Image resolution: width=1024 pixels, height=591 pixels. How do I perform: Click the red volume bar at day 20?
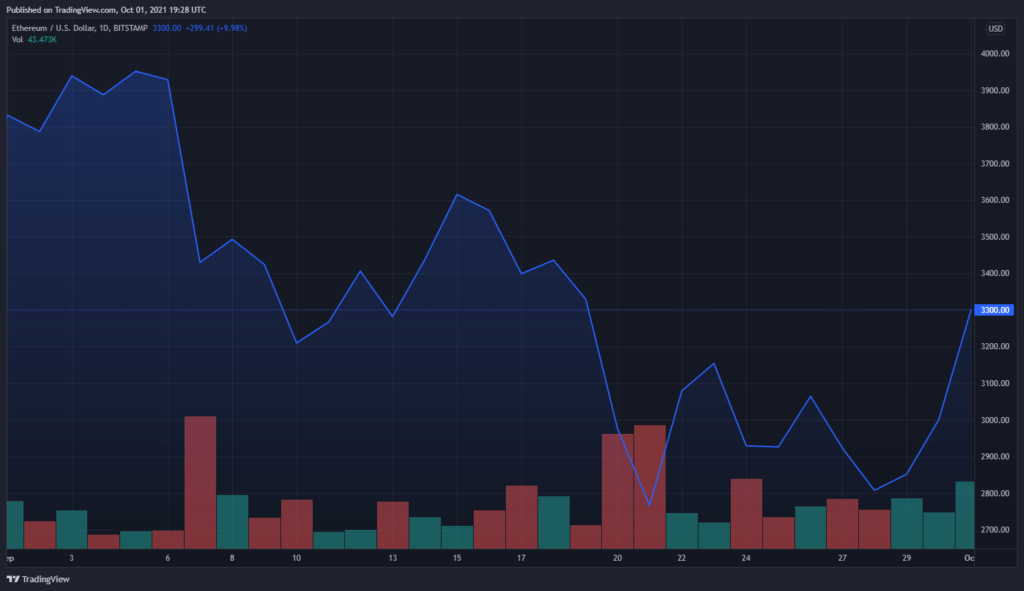point(617,491)
